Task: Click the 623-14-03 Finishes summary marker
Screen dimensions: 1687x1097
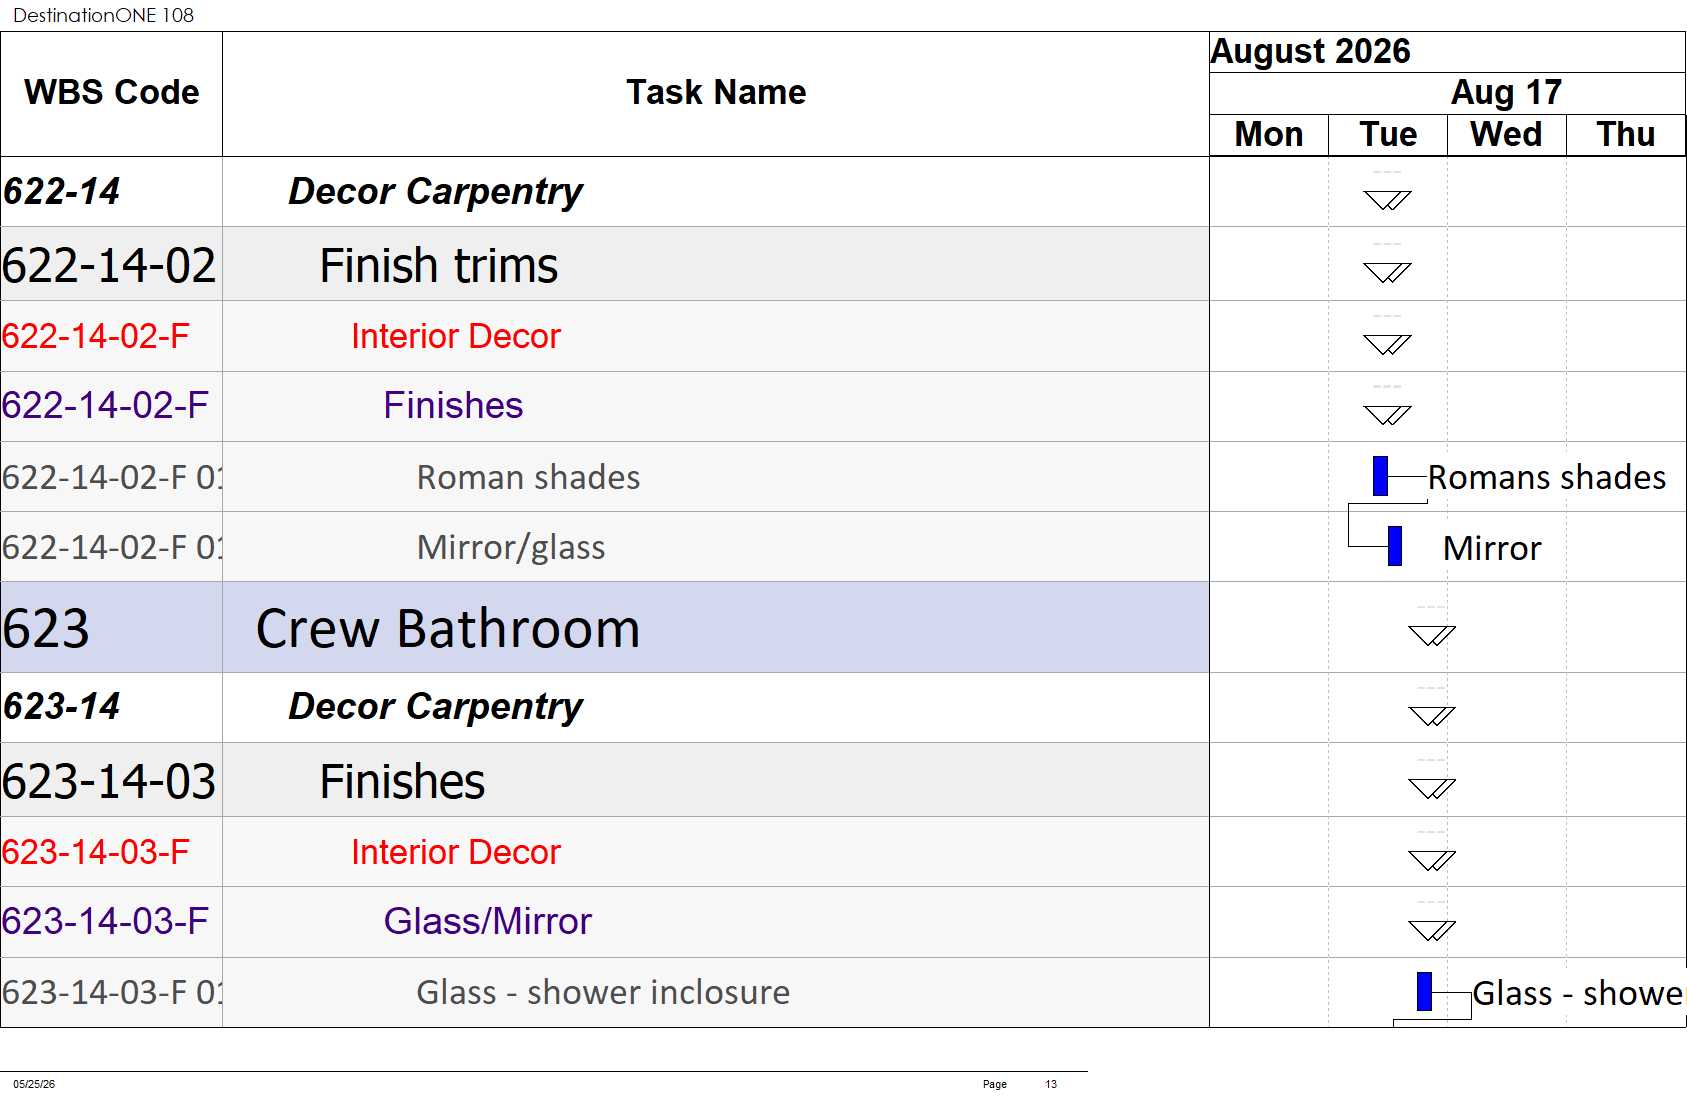Action: [x=1431, y=788]
